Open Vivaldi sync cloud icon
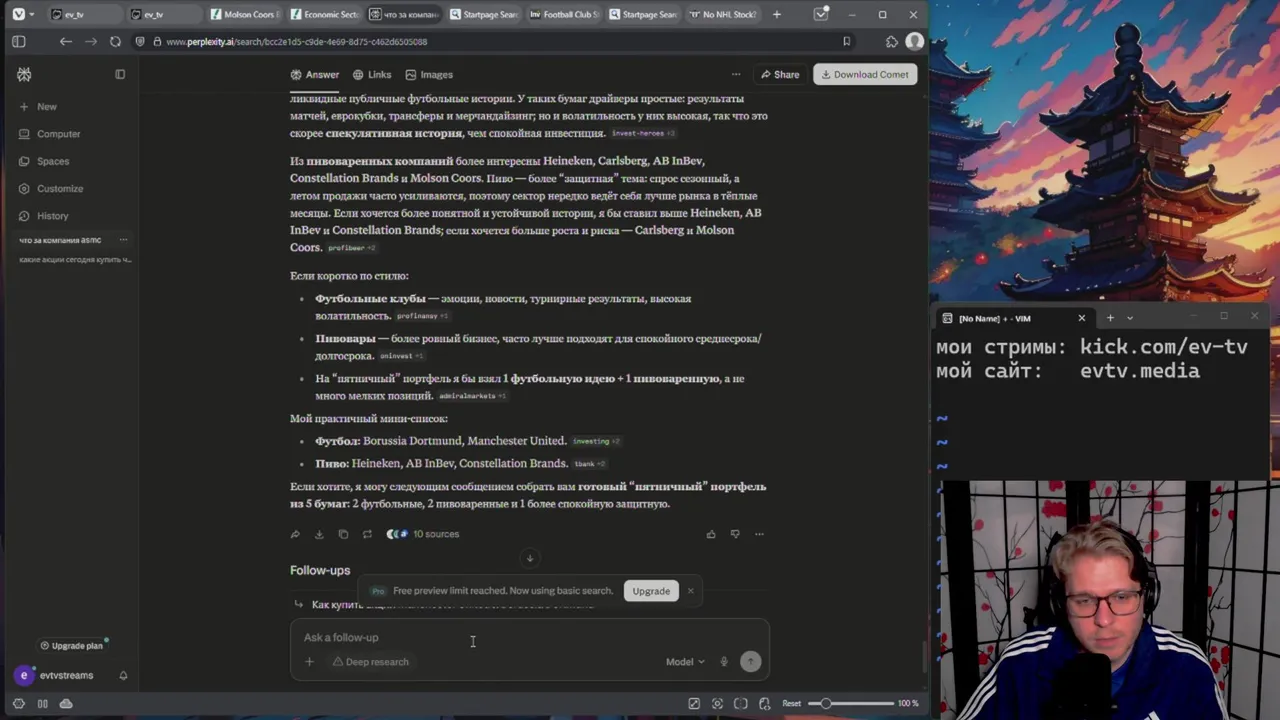 pos(66,703)
